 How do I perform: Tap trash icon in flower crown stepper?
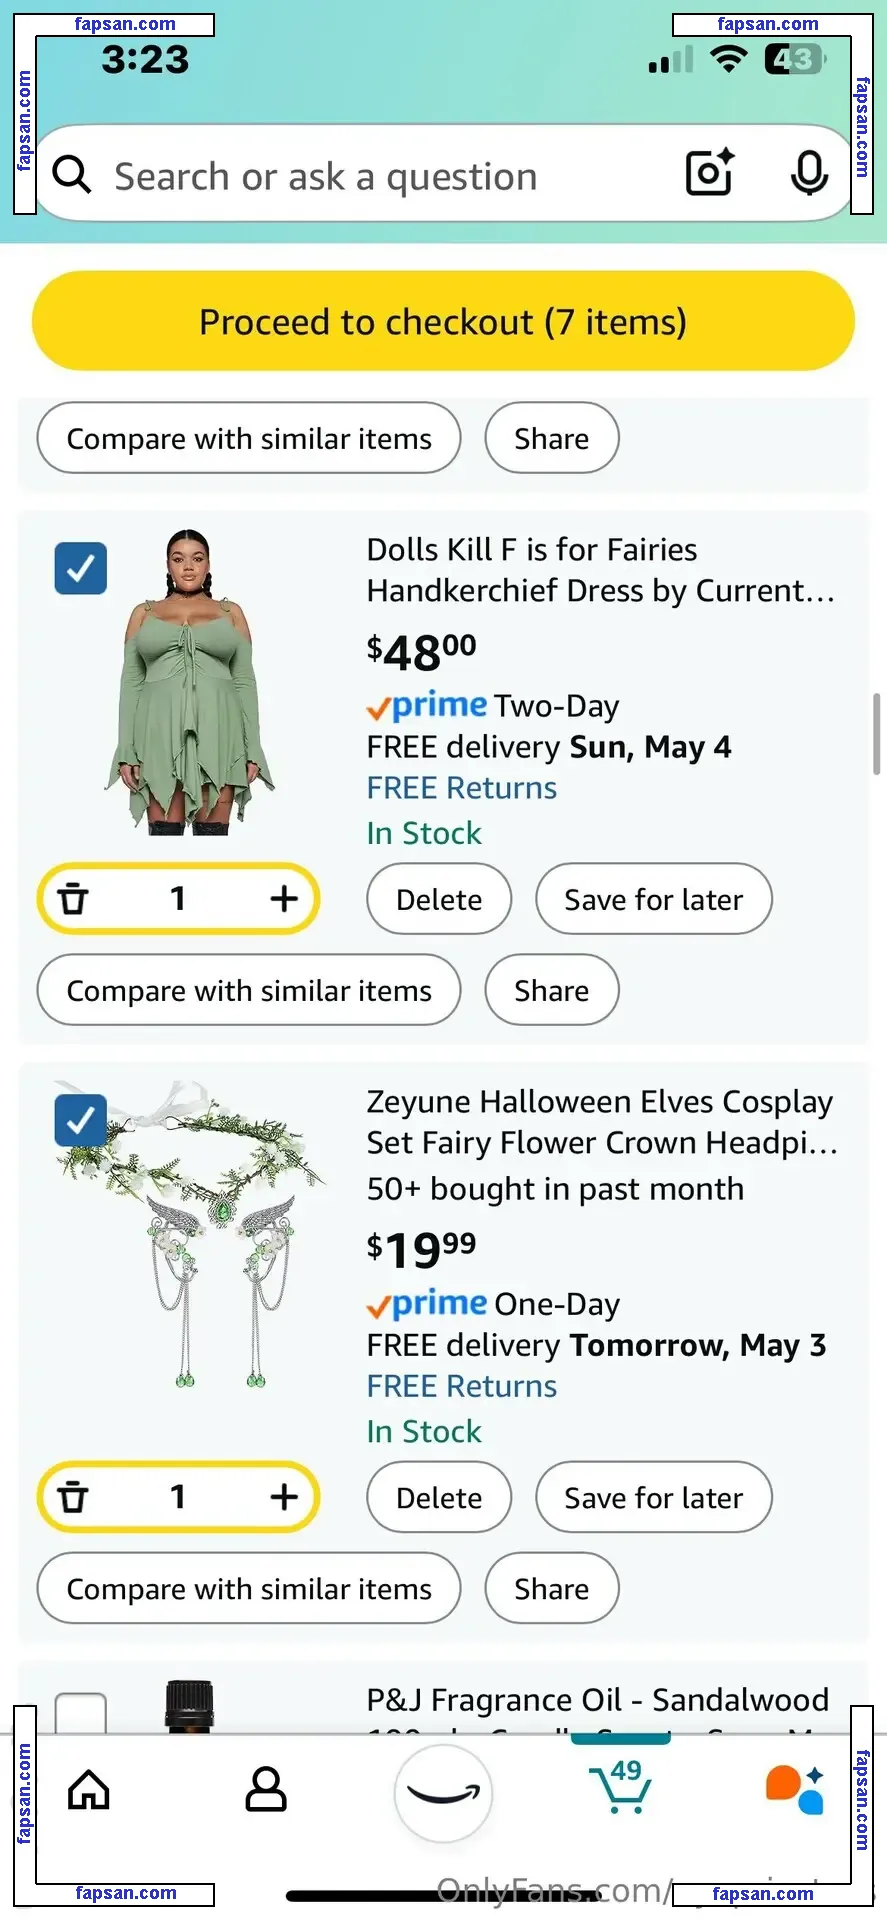point(73,1497)
